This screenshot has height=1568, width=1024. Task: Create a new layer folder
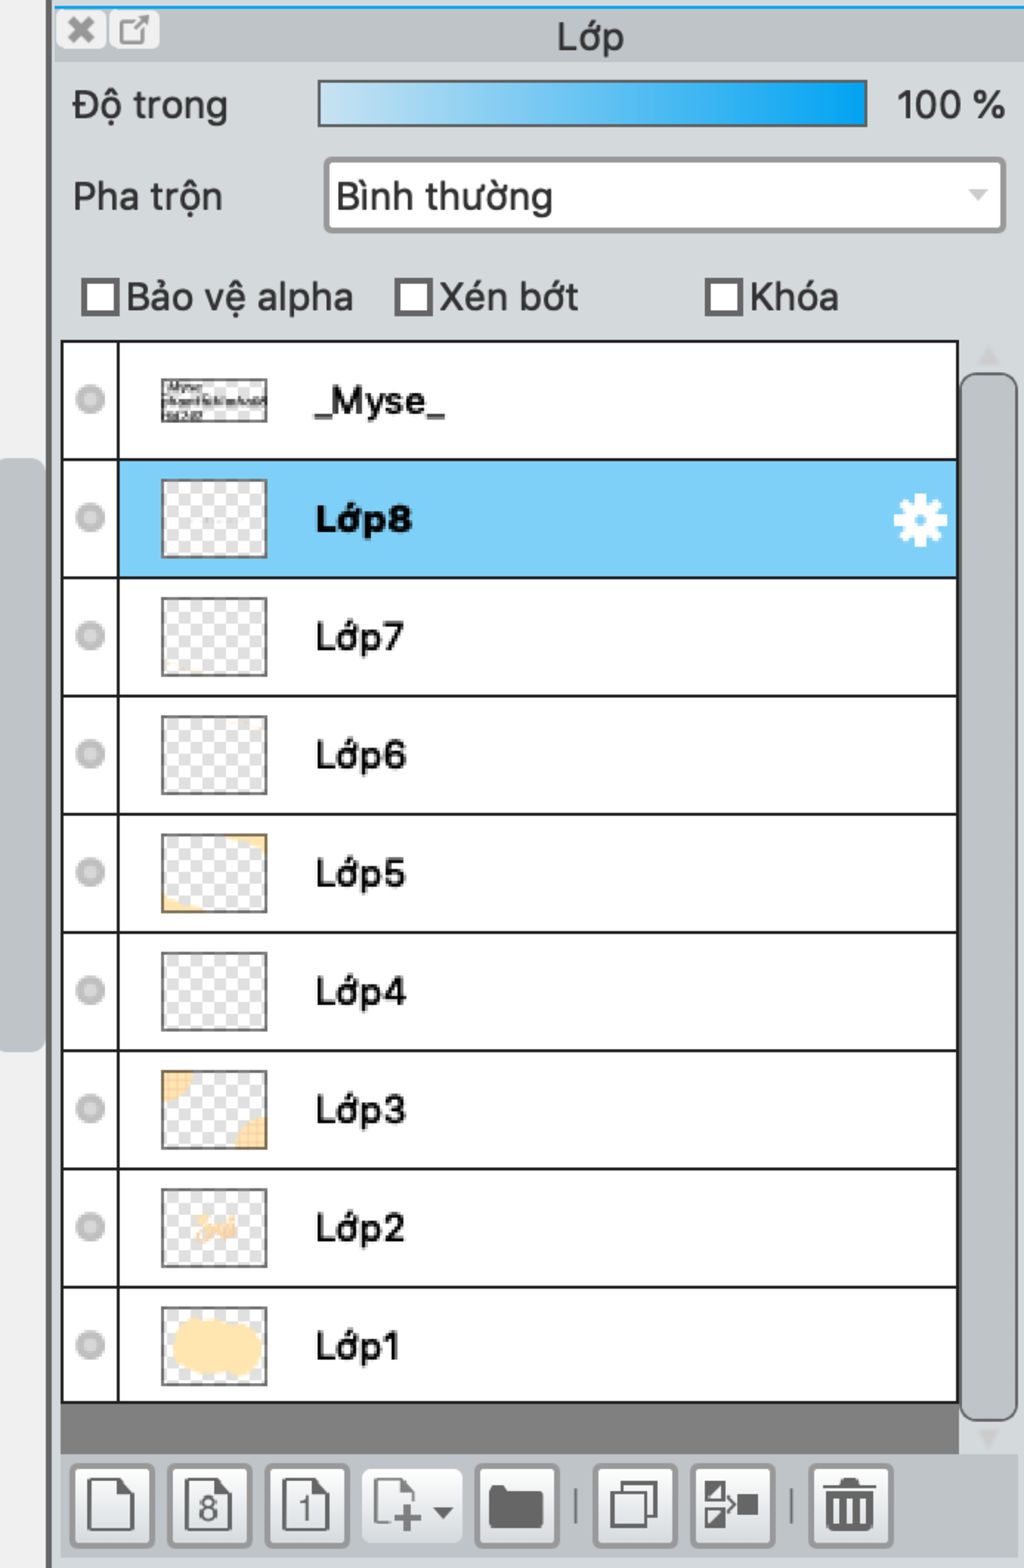516,1505
